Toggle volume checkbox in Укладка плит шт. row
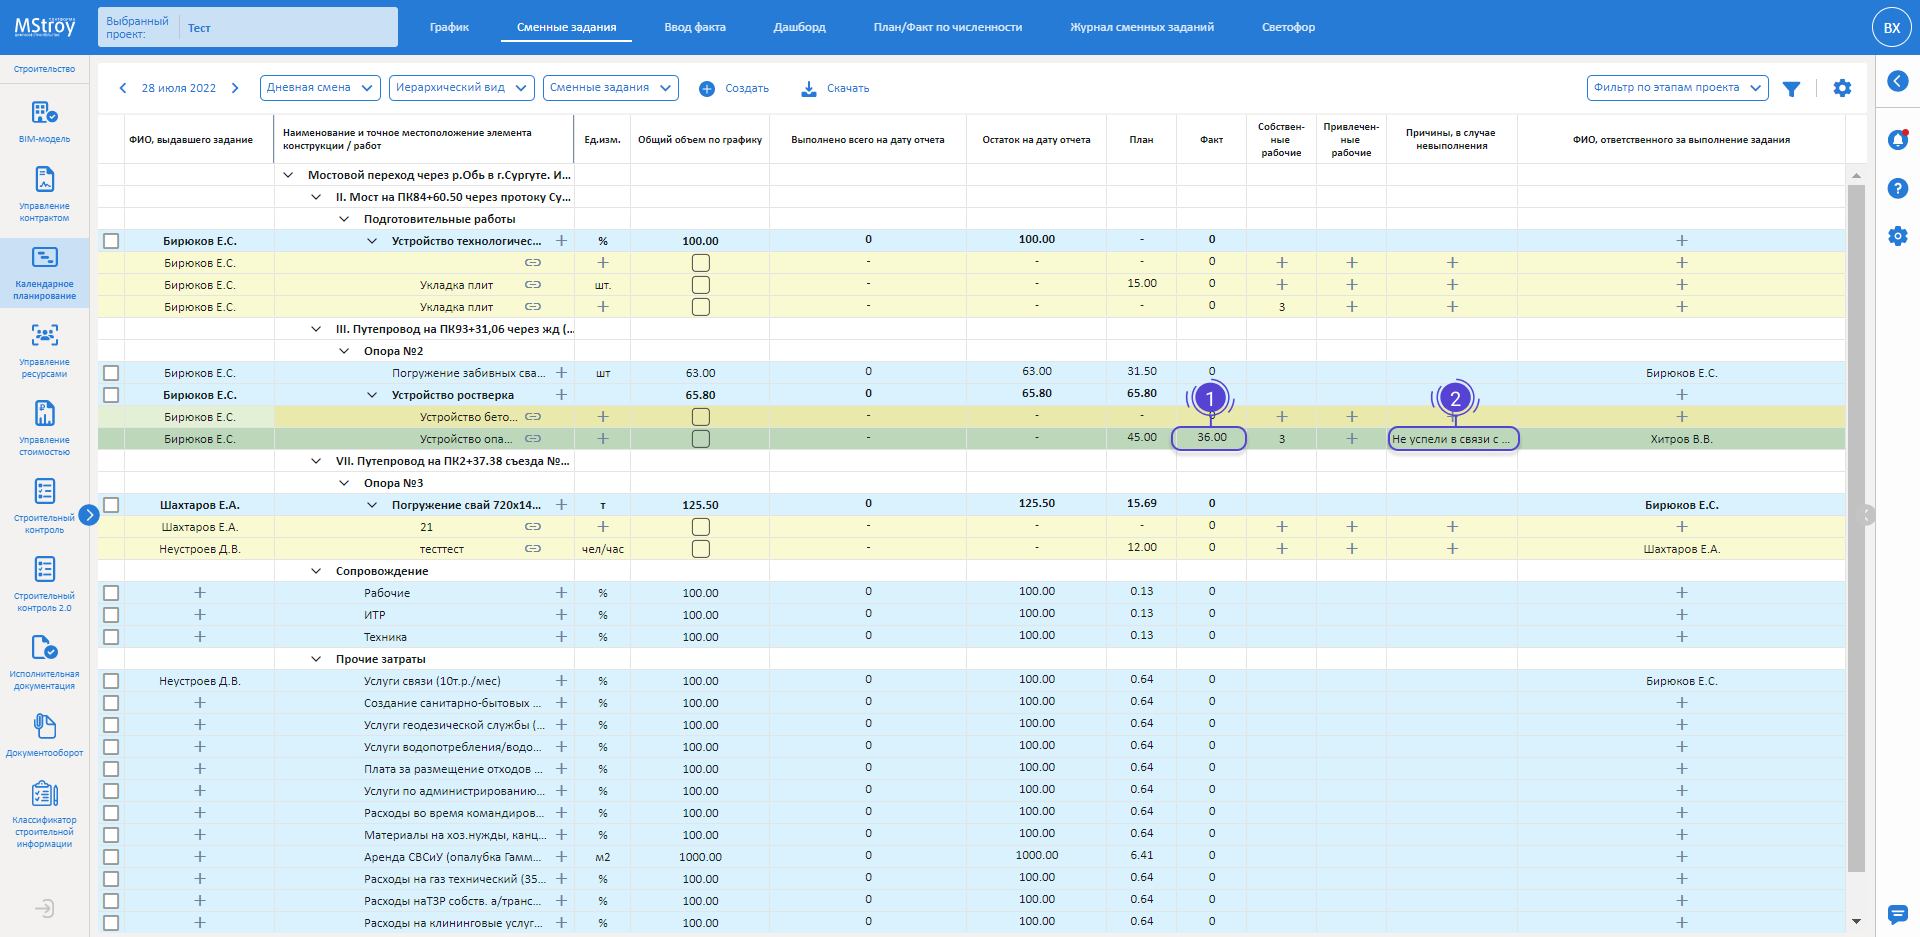Screen dimensions: 1920x937 click(701, 285)
